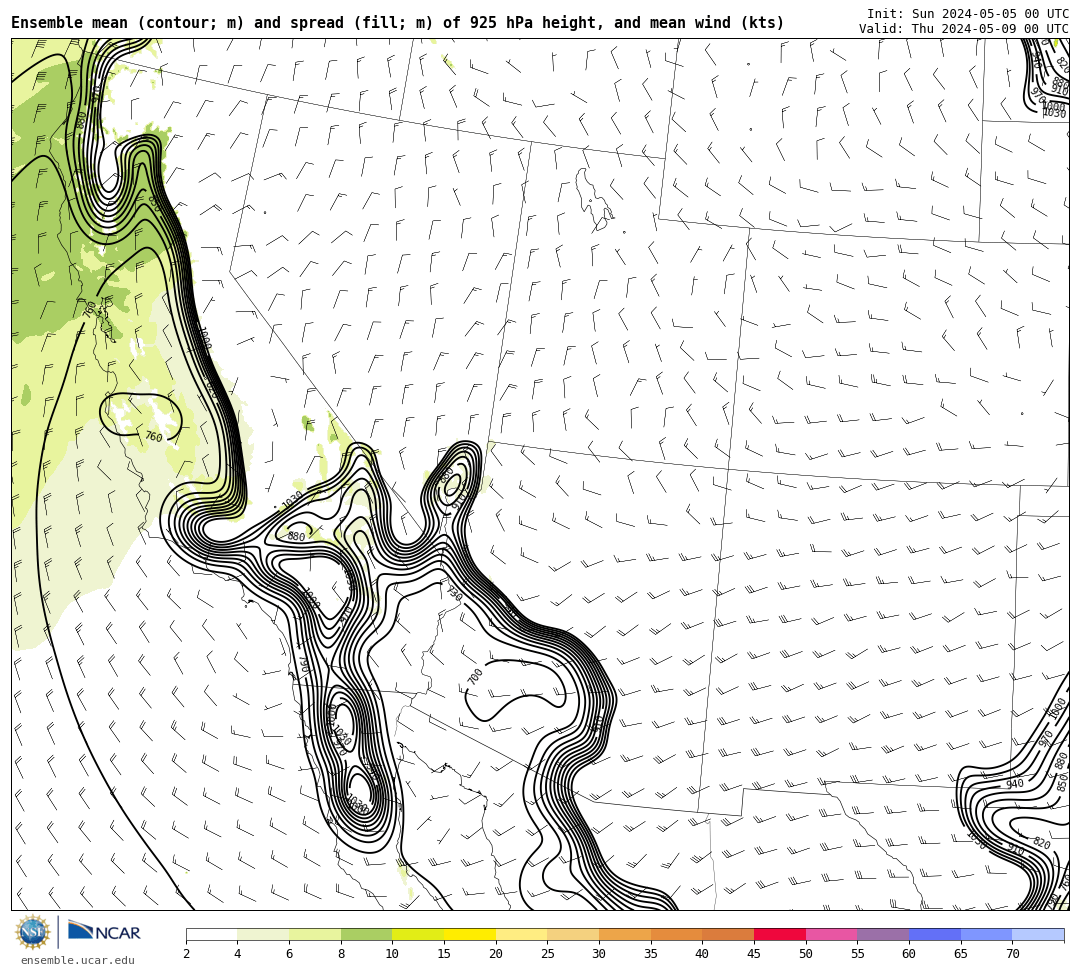Pick the light orange 30–35 m swatch
This screenshot has width=1080, height=973.
[x=625, y=934]
